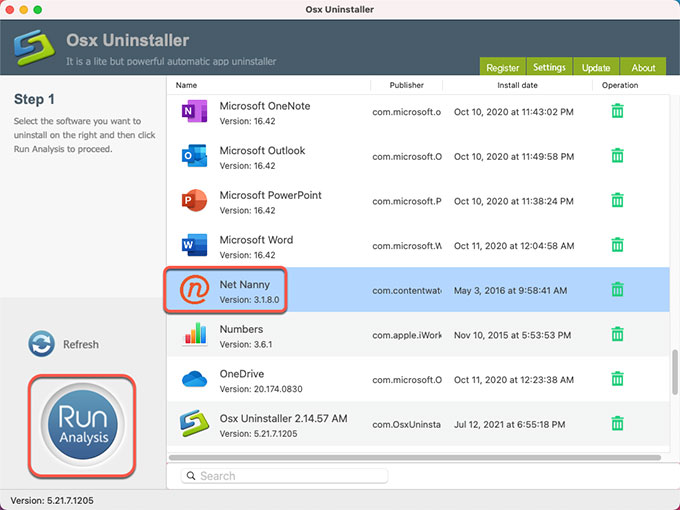
Task: Select the Microsoft OneNote name text
Action: [x=265, y=106]
